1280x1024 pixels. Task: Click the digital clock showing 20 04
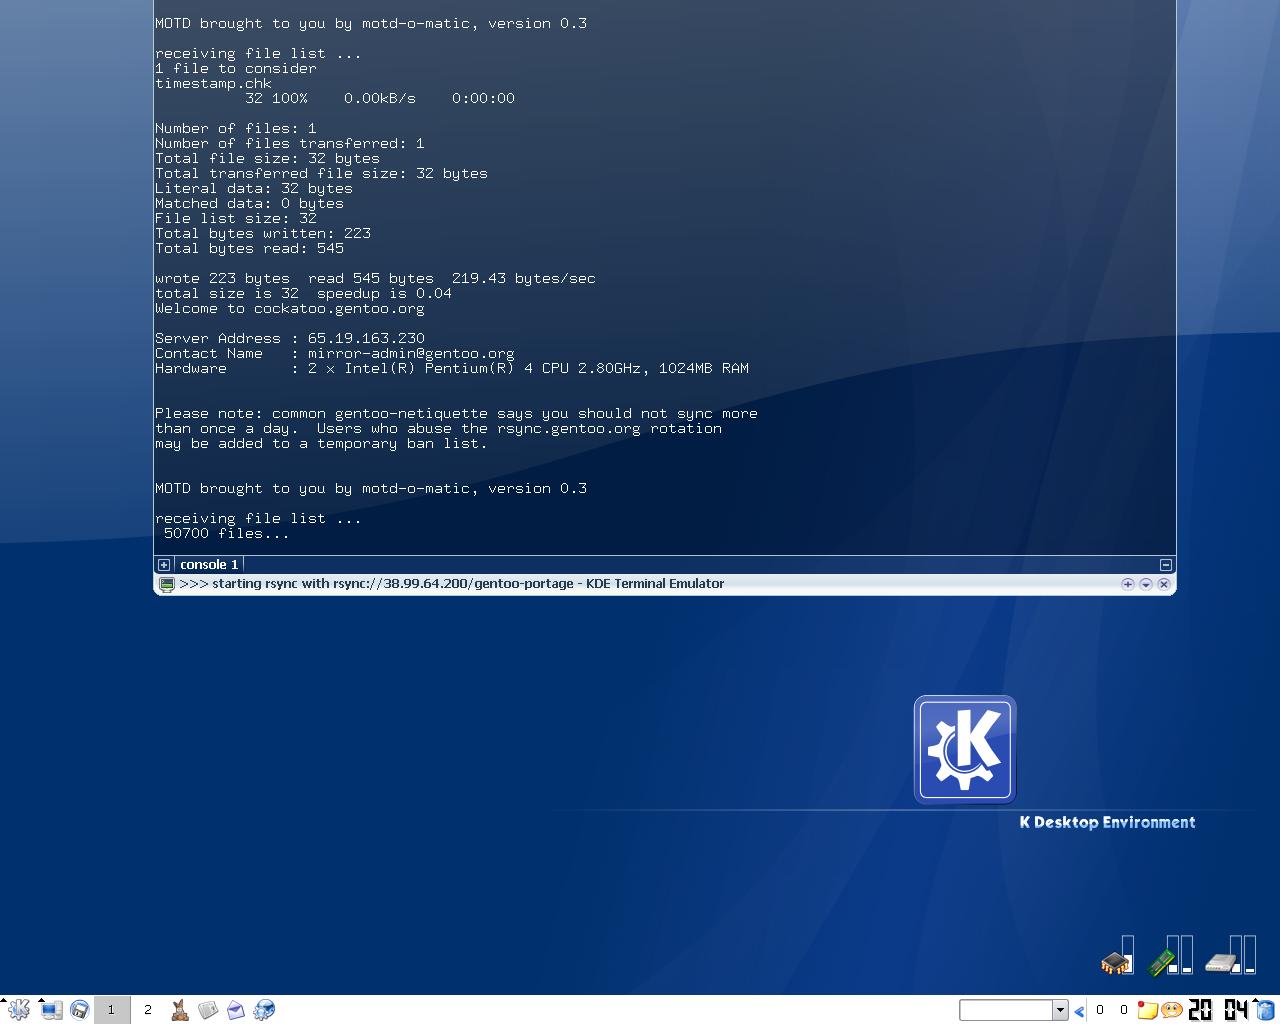[1218, 1010]
